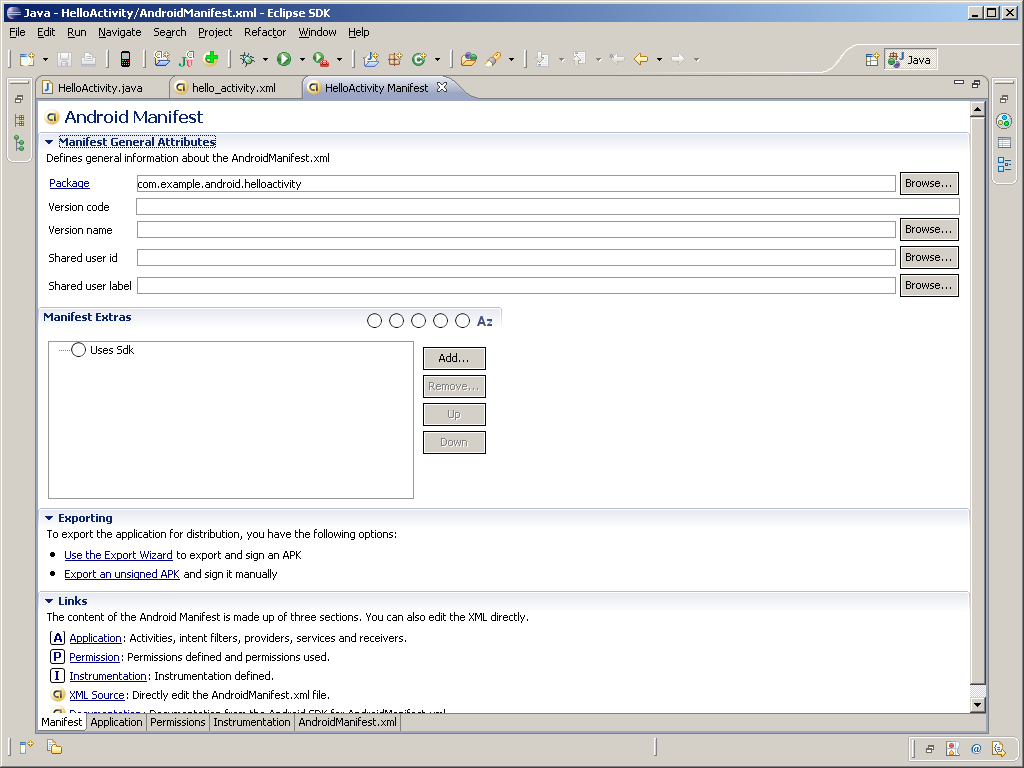1024x768 pixels.
Task: Select the Uses Sdk tree item
Action: point(112,350)
